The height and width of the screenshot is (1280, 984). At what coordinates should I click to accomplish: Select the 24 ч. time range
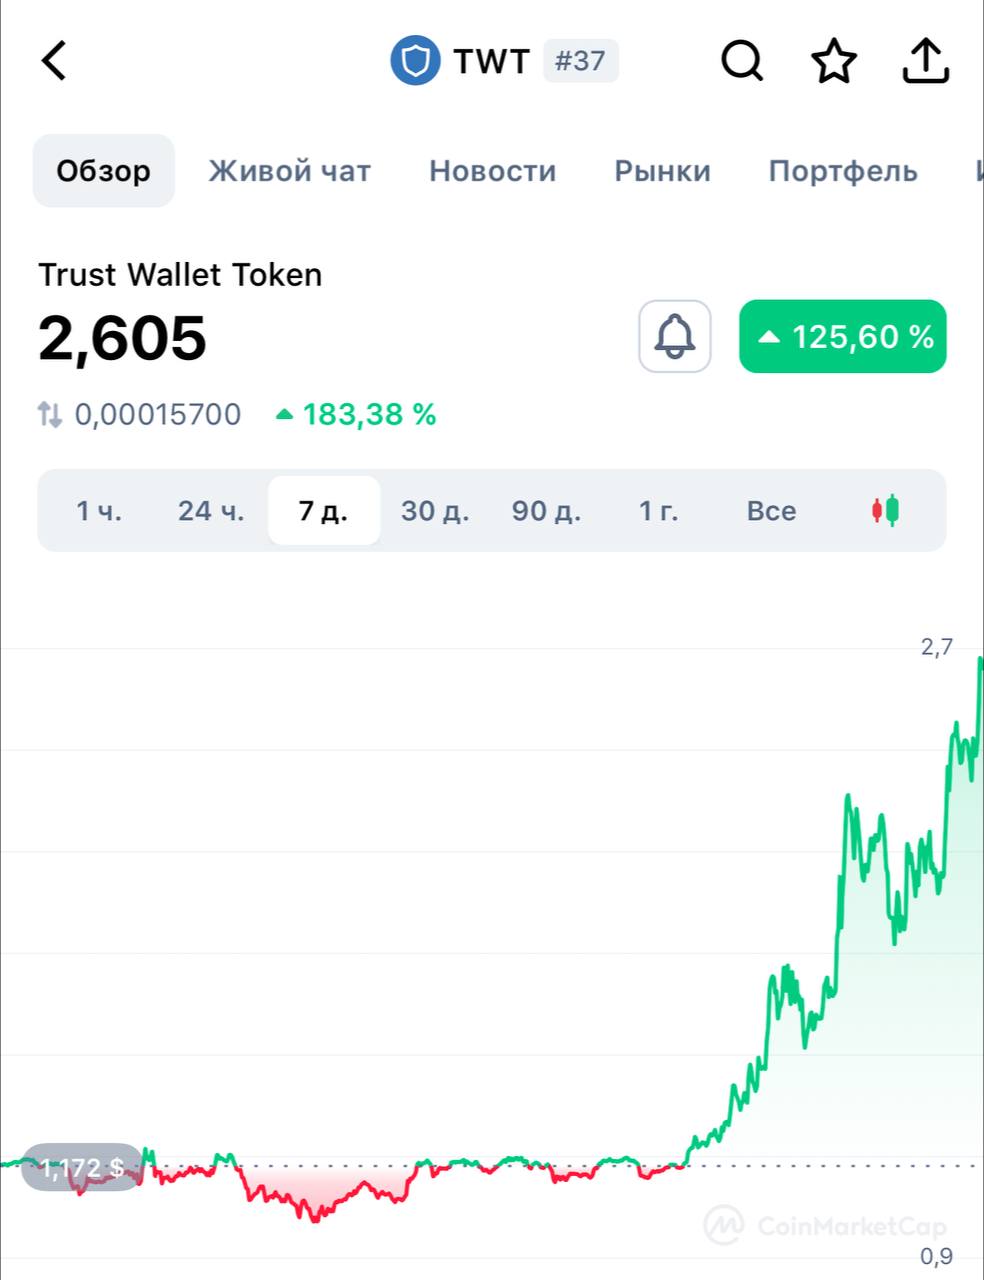point(211,511)
